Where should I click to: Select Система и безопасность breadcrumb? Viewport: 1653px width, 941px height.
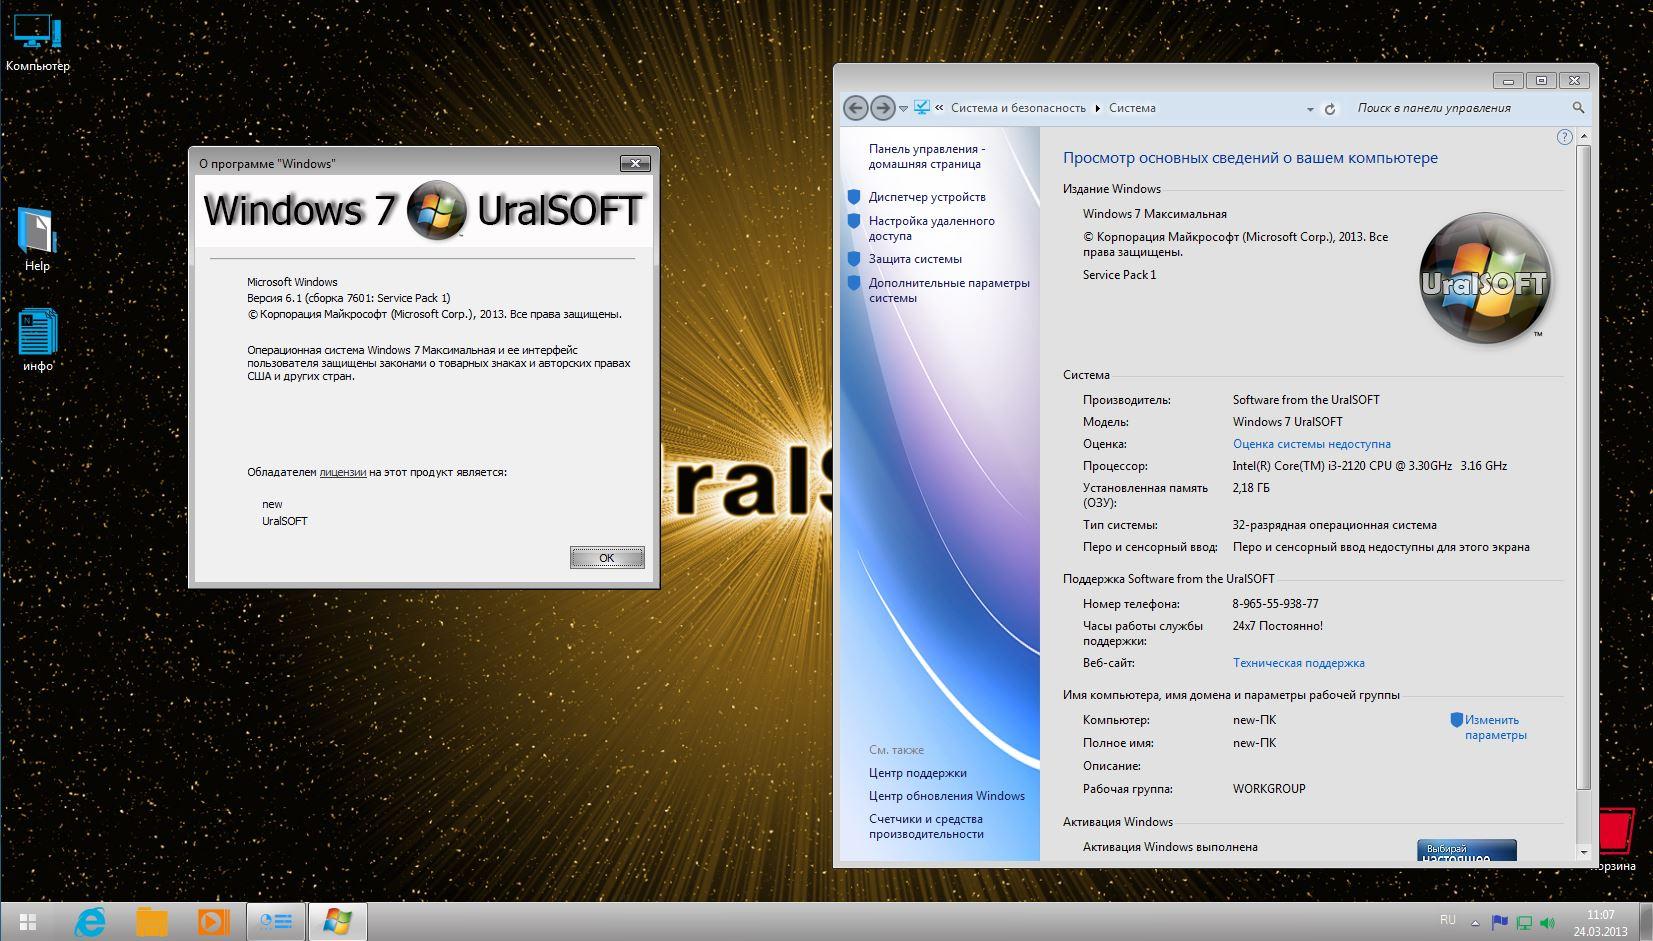click(x=1017, y=108)
